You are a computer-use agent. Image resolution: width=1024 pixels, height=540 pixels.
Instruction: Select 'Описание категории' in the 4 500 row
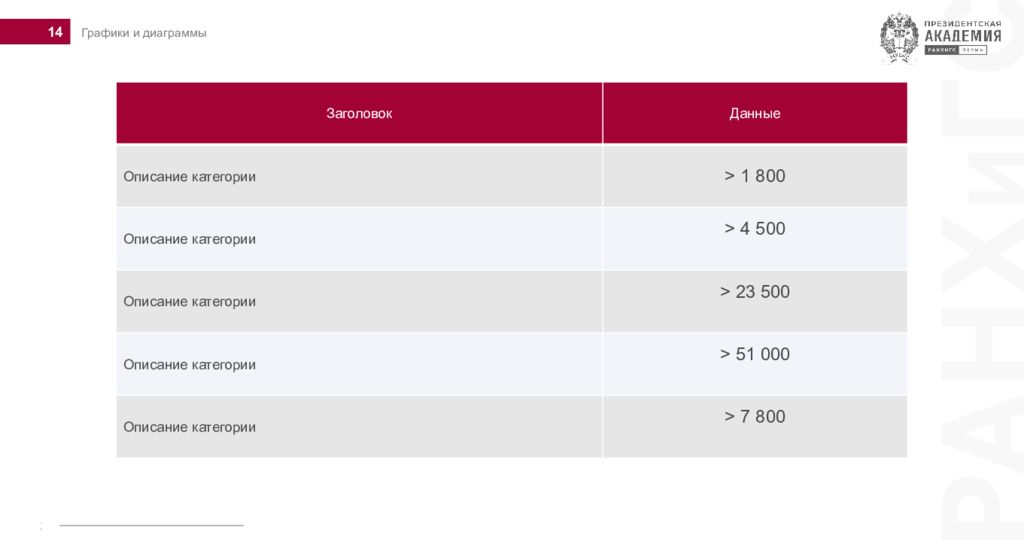coord(189,239)
